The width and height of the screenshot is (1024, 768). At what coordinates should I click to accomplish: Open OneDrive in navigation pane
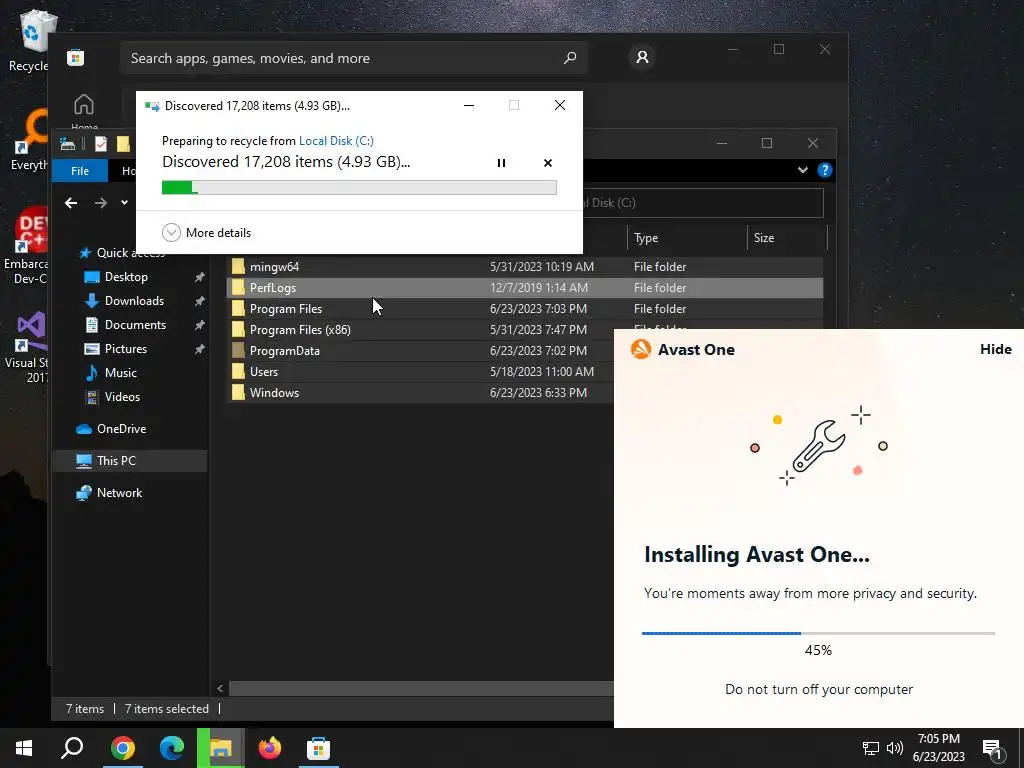click(x=121, y=429)
